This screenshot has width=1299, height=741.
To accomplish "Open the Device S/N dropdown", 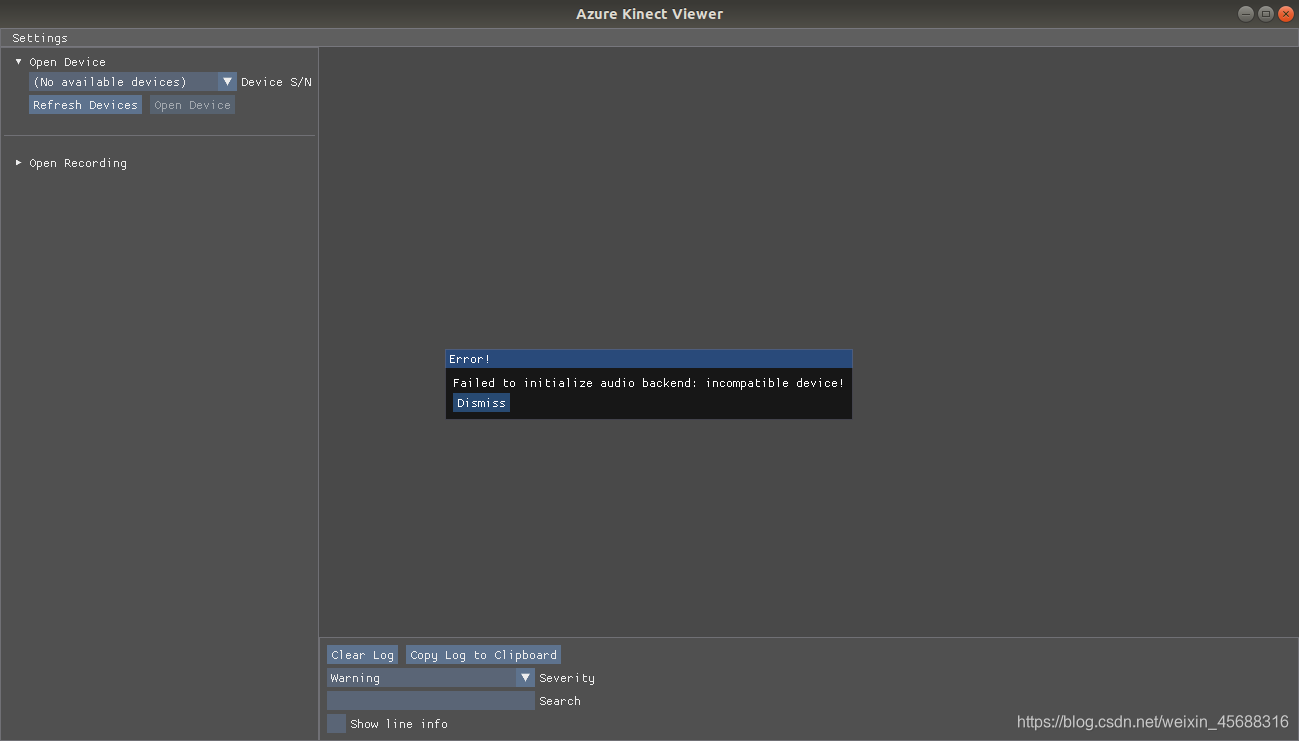I will [133, 82].
